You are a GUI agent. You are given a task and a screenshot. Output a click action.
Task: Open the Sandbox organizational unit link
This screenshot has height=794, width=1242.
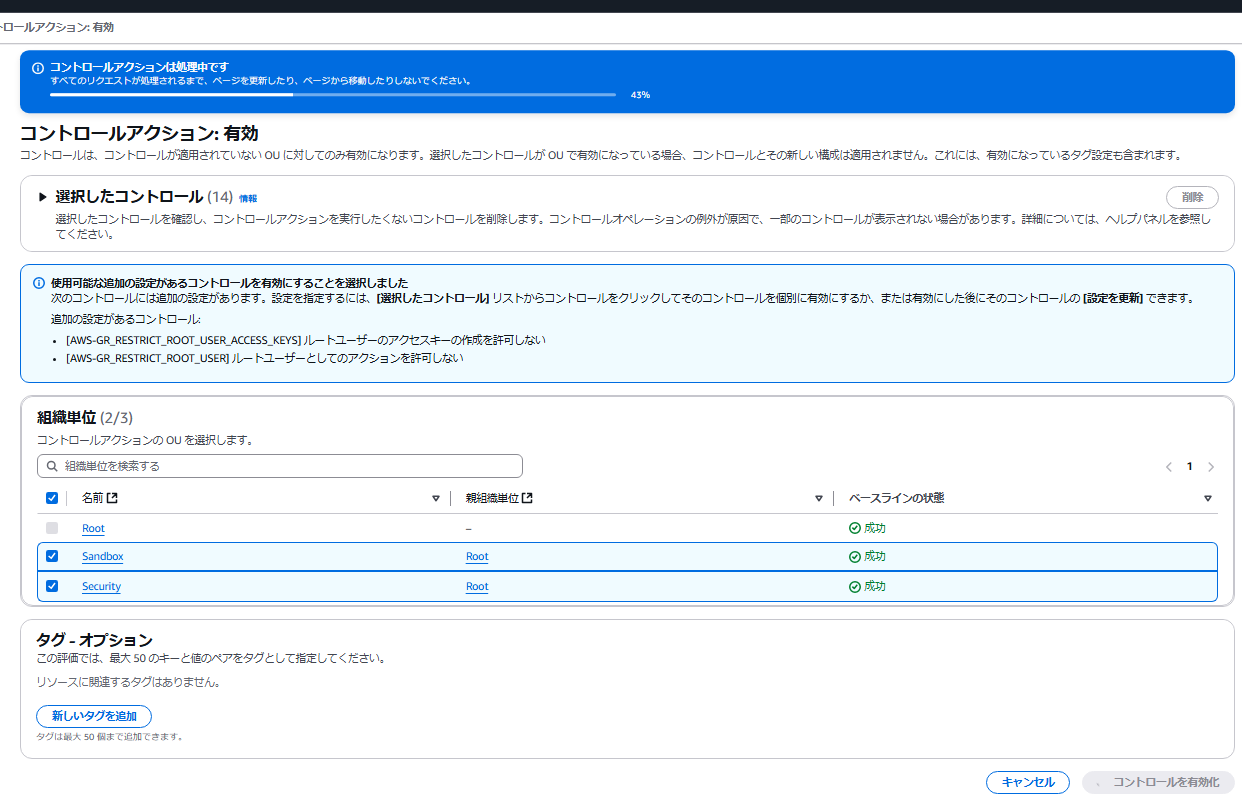[103, 556]
